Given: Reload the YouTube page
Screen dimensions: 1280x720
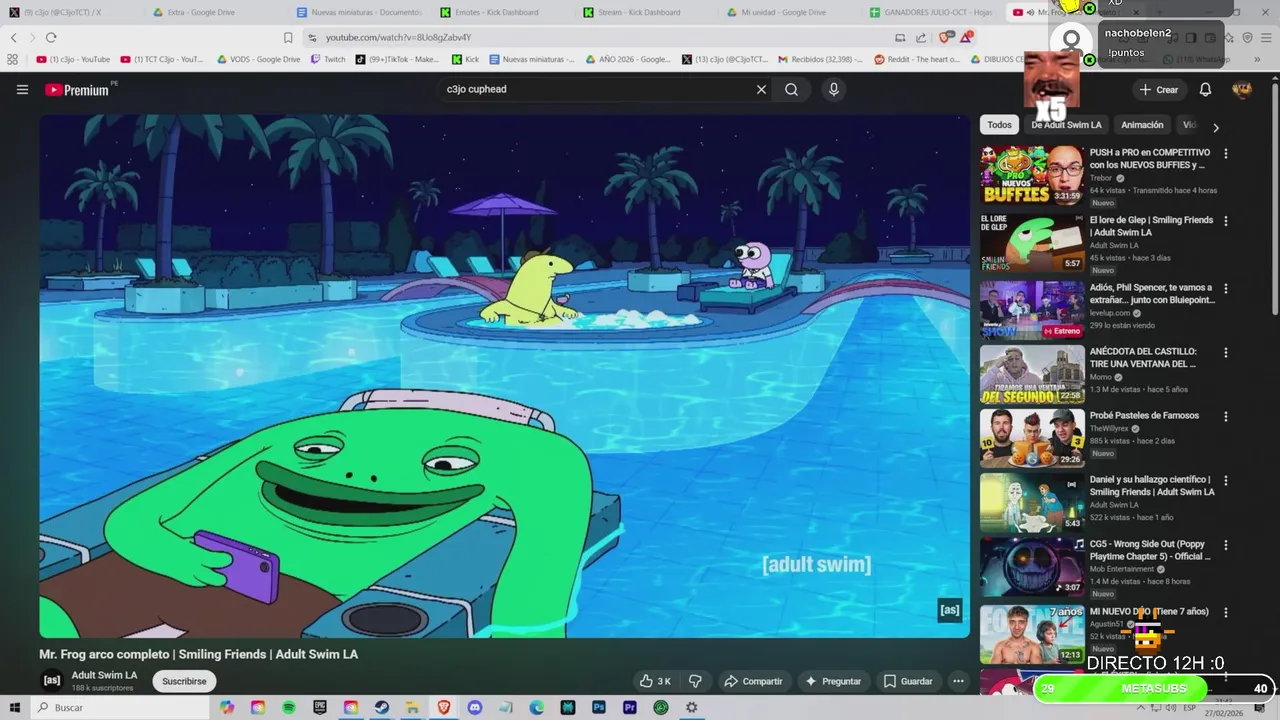Looking at the screenshot, I should click(x=51, y=37).
